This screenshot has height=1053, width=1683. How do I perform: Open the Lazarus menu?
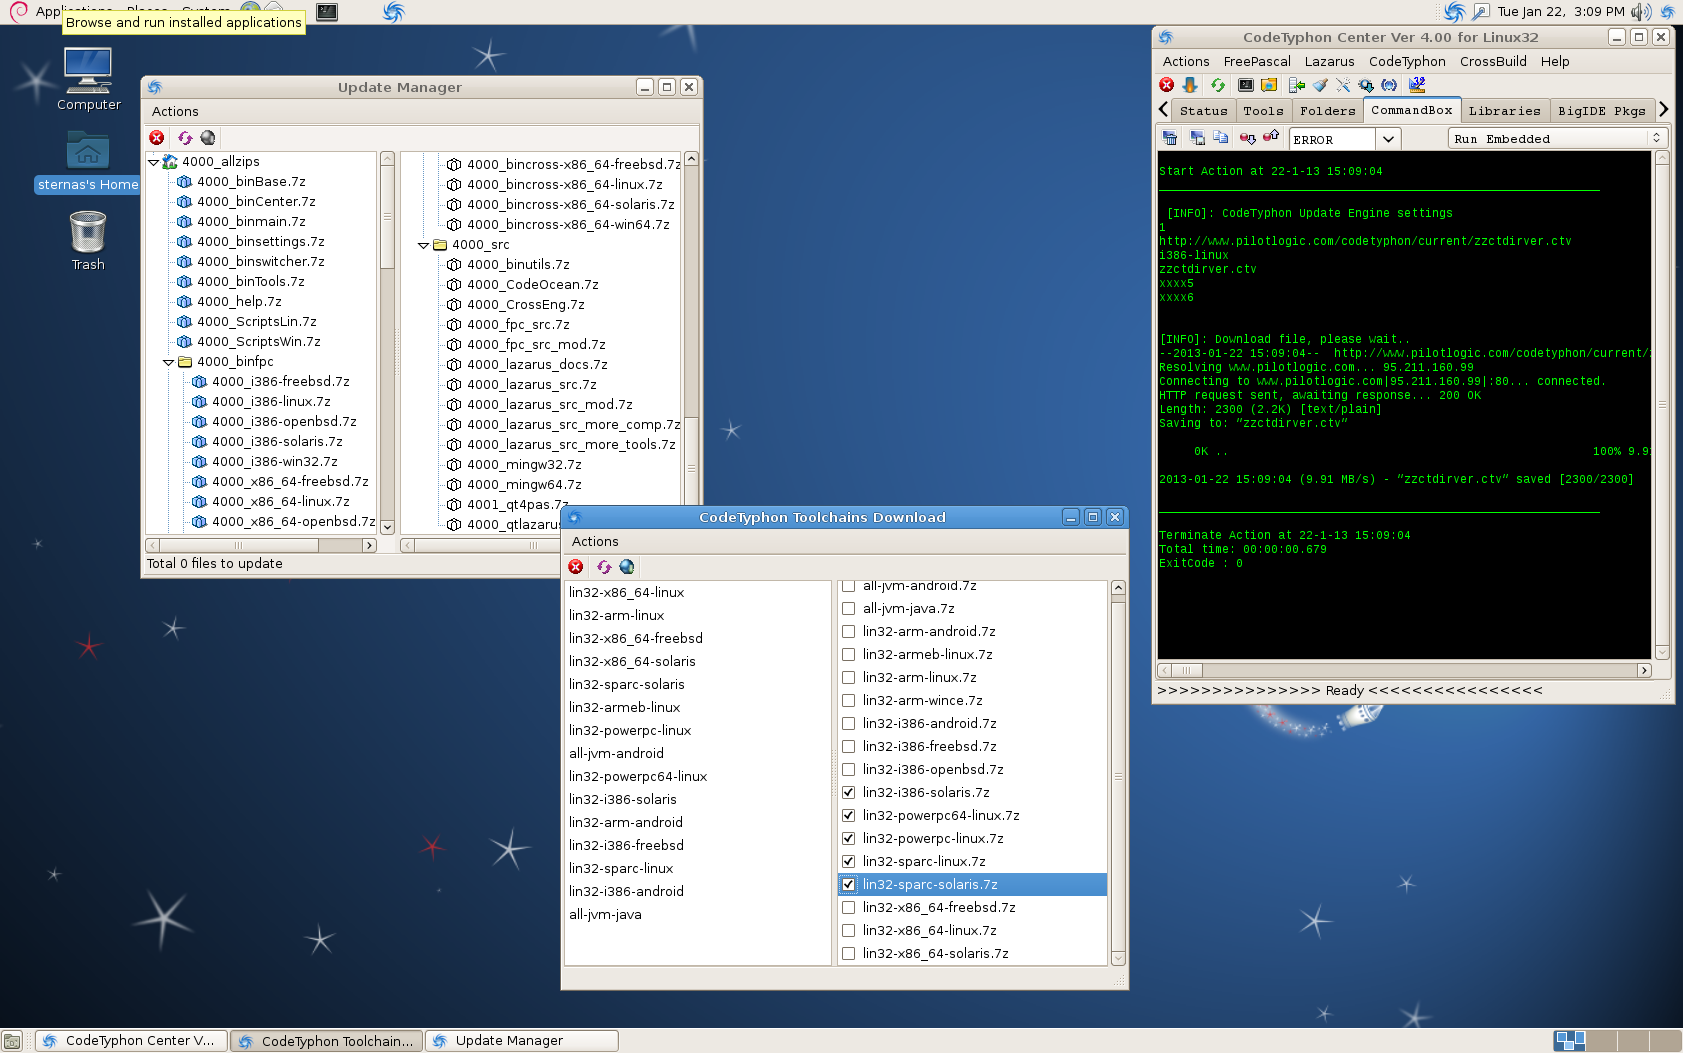pos(1329,61)
